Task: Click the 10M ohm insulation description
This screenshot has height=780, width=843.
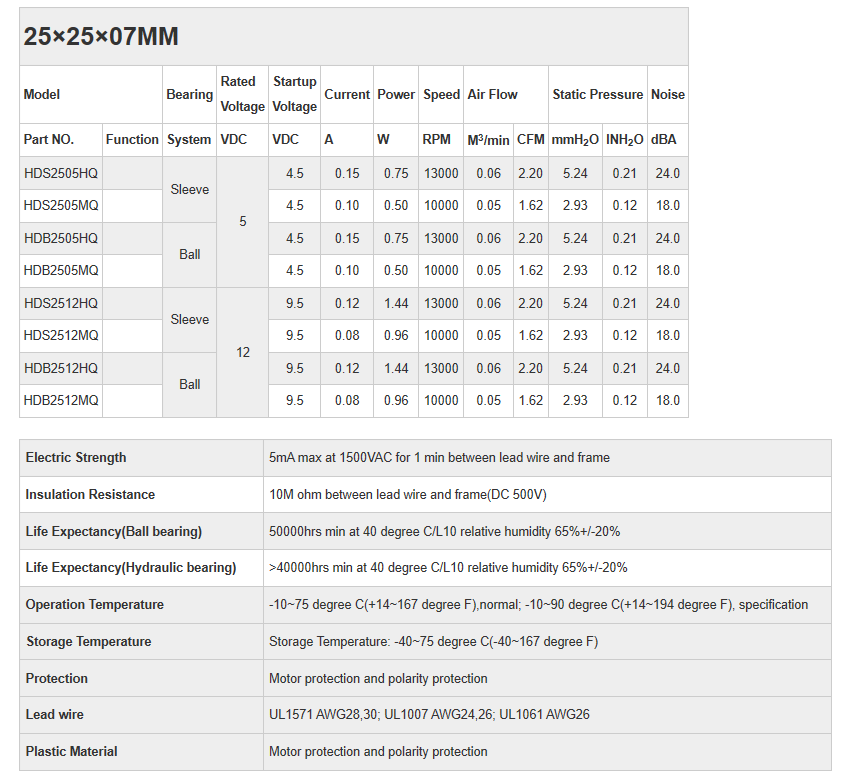Action: pyautogui.click(x=408, y=495)
